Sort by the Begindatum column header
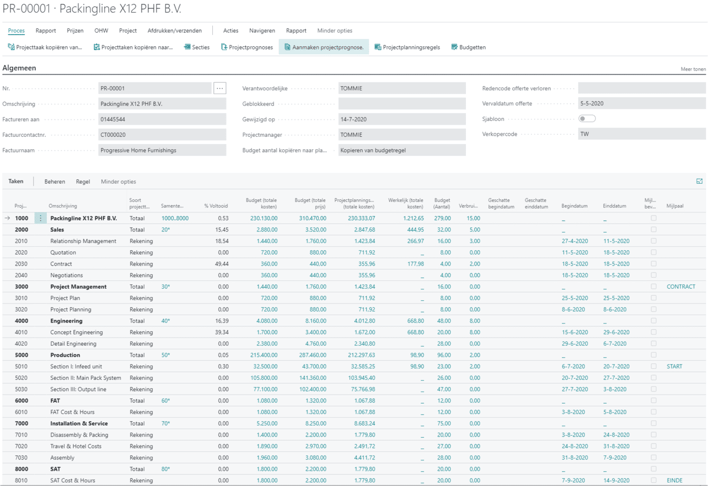This screenshot has width=708, height=486. point(574,206)
